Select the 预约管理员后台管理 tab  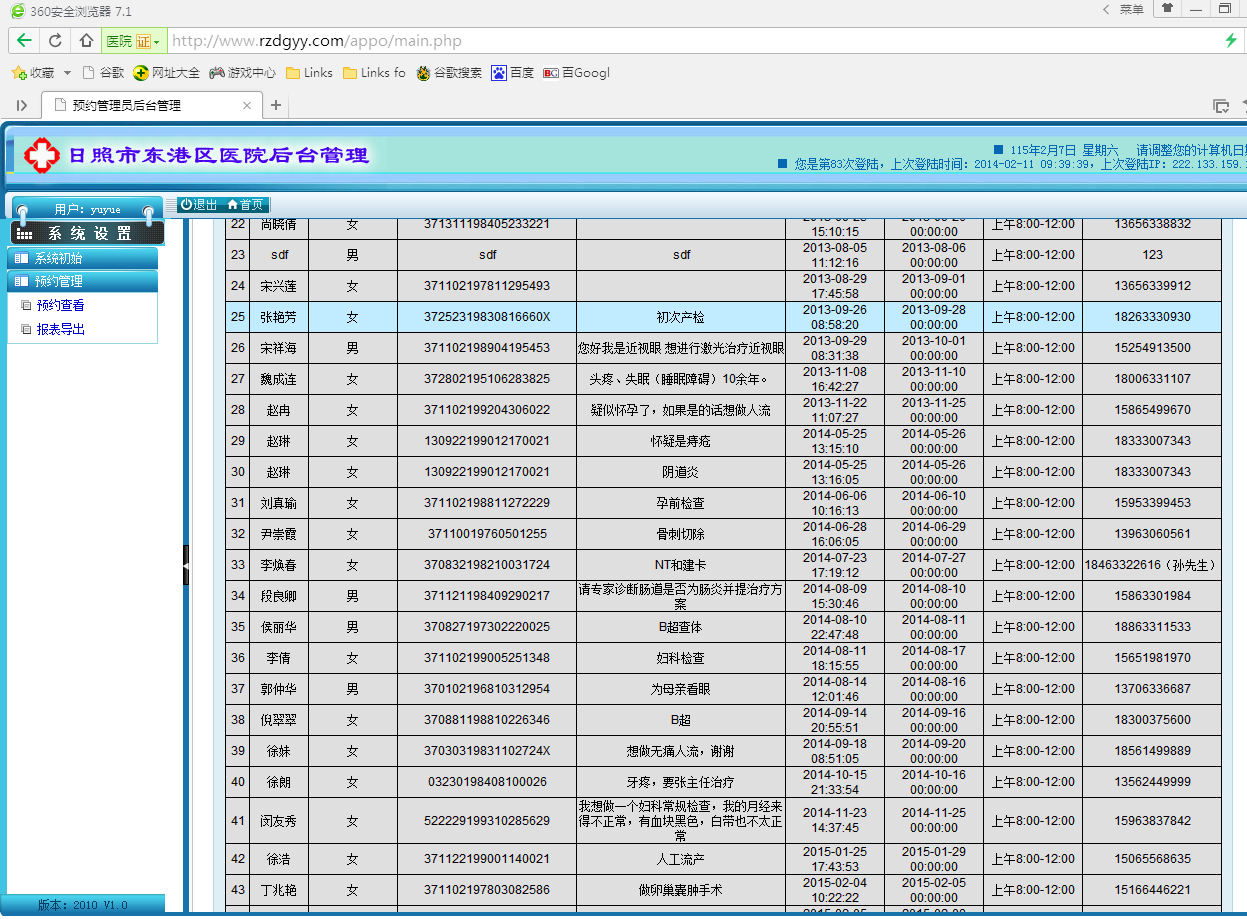150,105
